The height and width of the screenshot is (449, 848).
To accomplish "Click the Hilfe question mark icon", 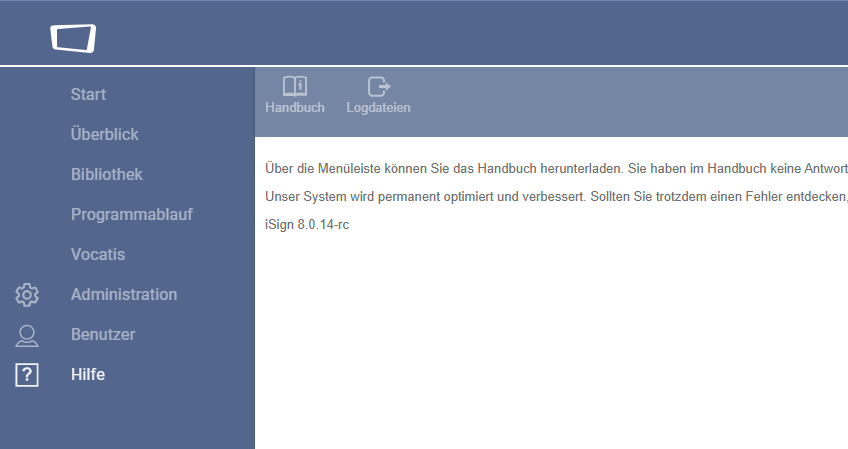I will [26, 375].
